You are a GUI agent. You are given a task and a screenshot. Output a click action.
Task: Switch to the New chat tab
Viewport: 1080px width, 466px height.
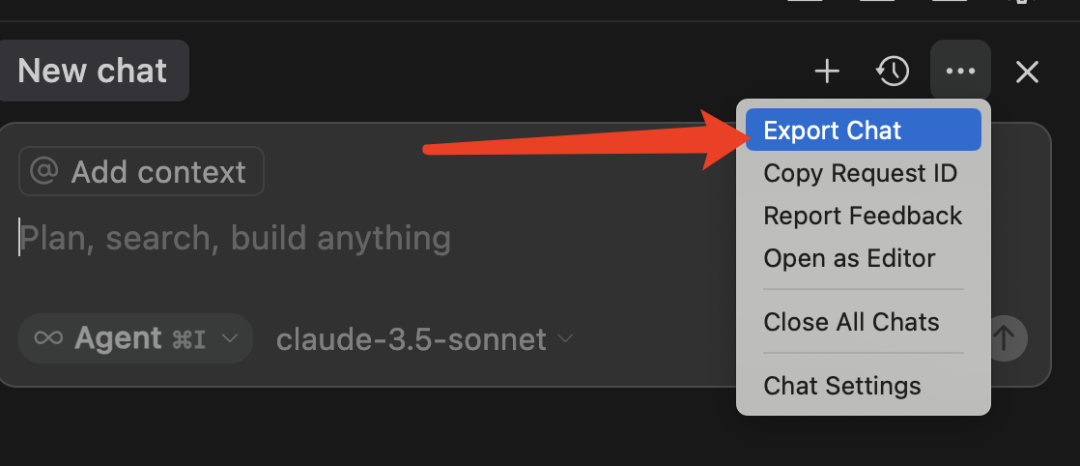(x=92, y=70)
